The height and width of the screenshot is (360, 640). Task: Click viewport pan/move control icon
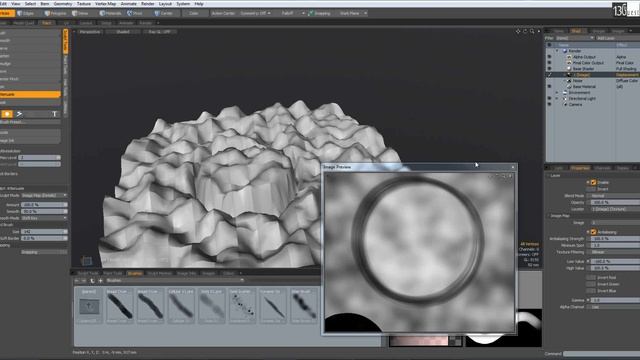[x=518, y=31]
